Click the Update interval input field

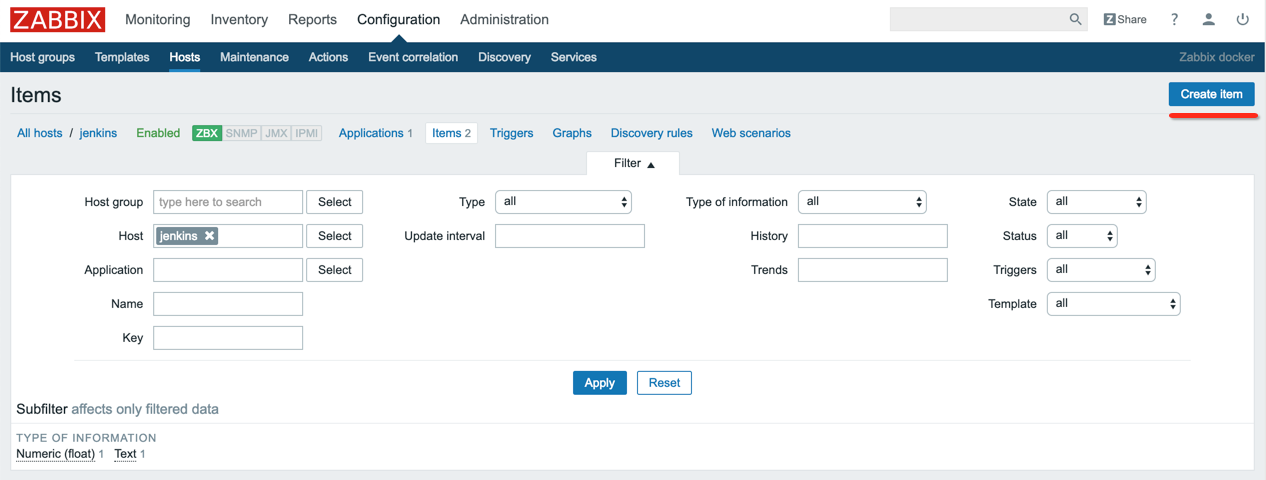point(569,236)
